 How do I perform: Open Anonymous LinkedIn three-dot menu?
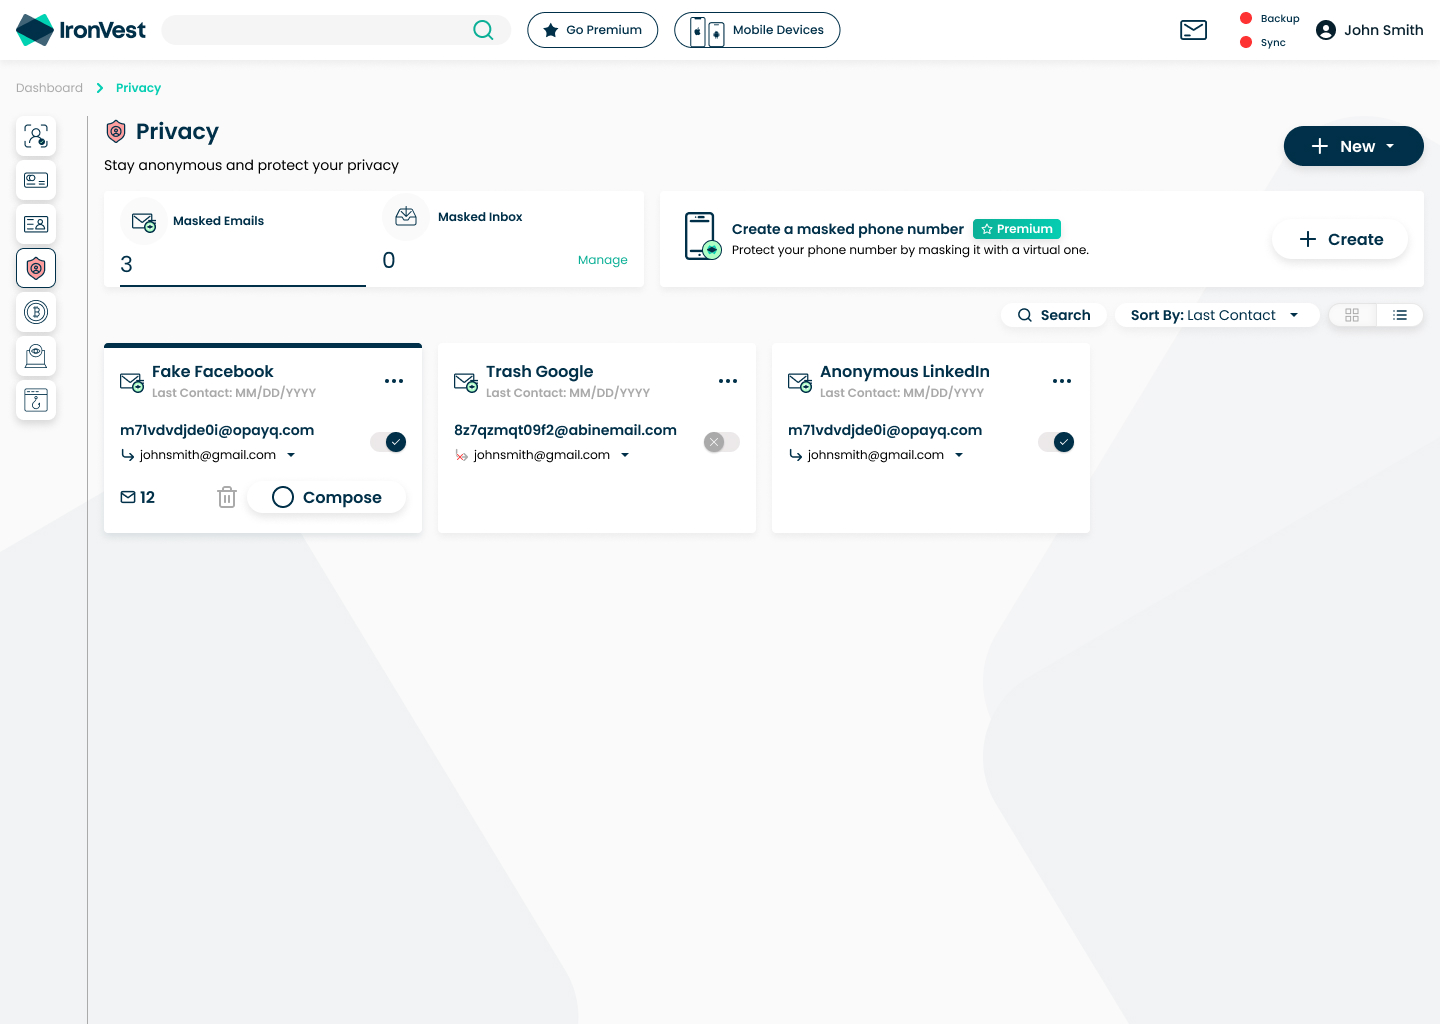[1062, 381]
